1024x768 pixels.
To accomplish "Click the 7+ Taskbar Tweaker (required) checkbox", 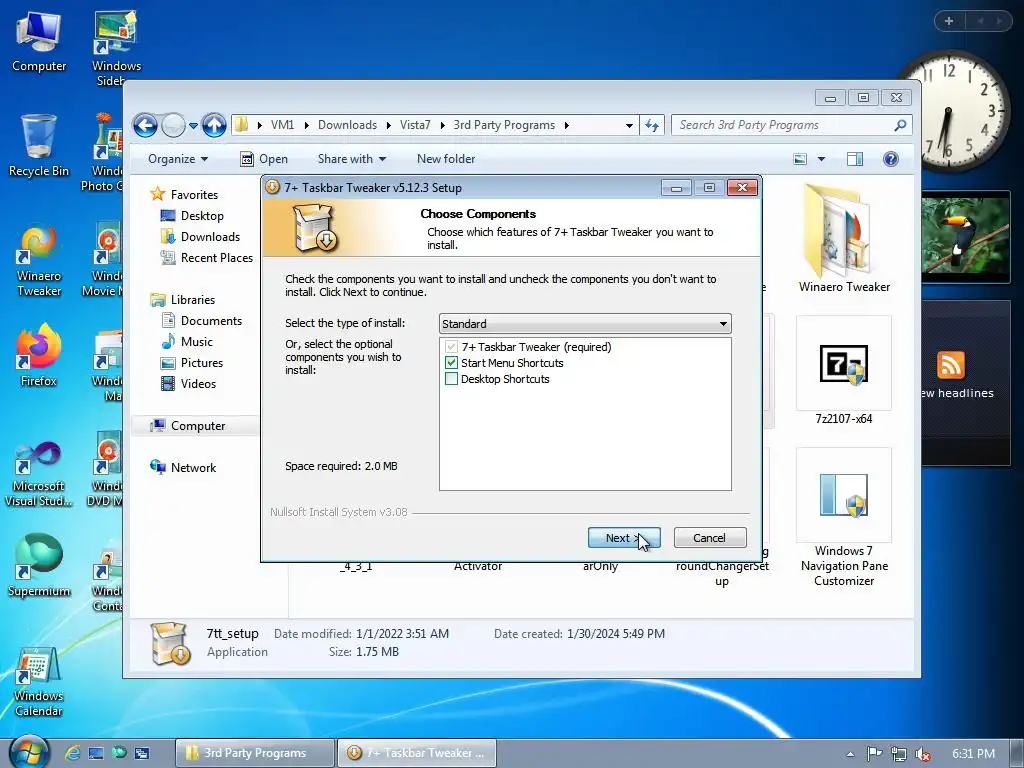I will click(451, 347).
